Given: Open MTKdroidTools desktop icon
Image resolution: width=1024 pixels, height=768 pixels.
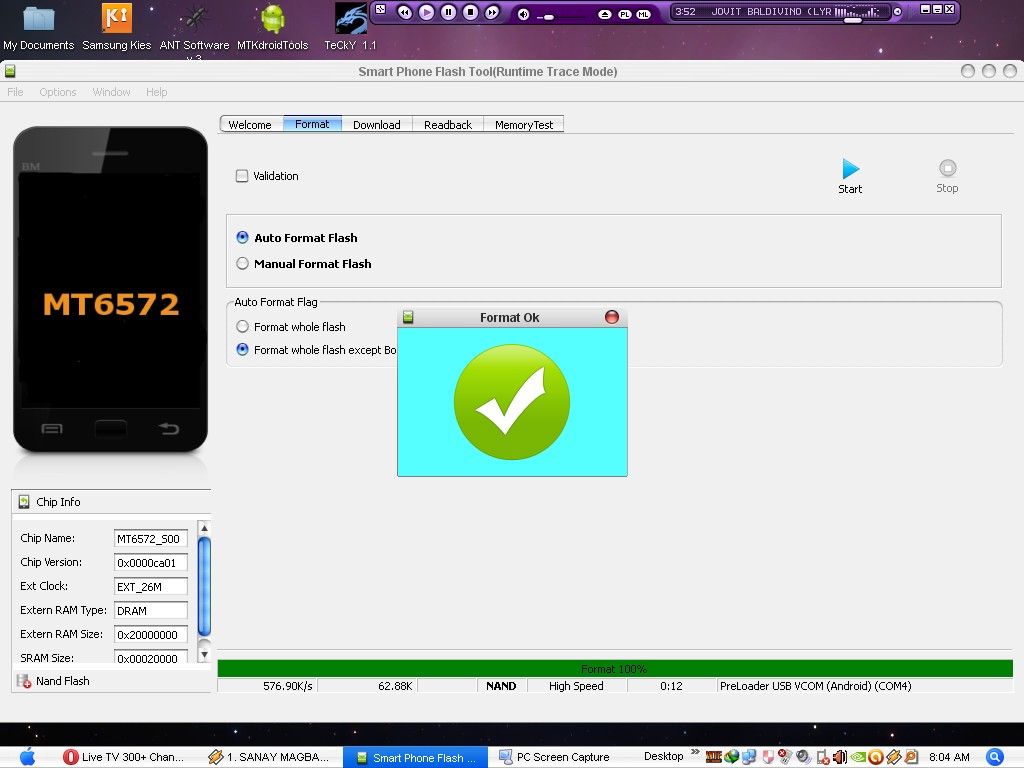Looking at the screenshot, I should click(x=272, y=20).
